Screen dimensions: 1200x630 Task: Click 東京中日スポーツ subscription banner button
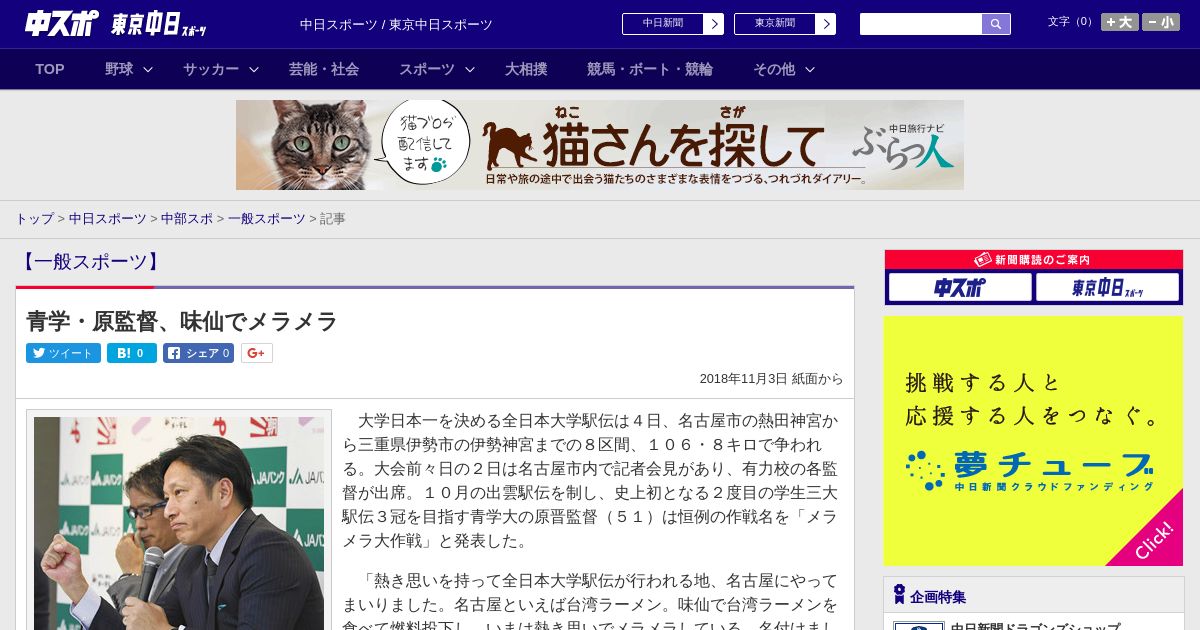point(1107,287)
